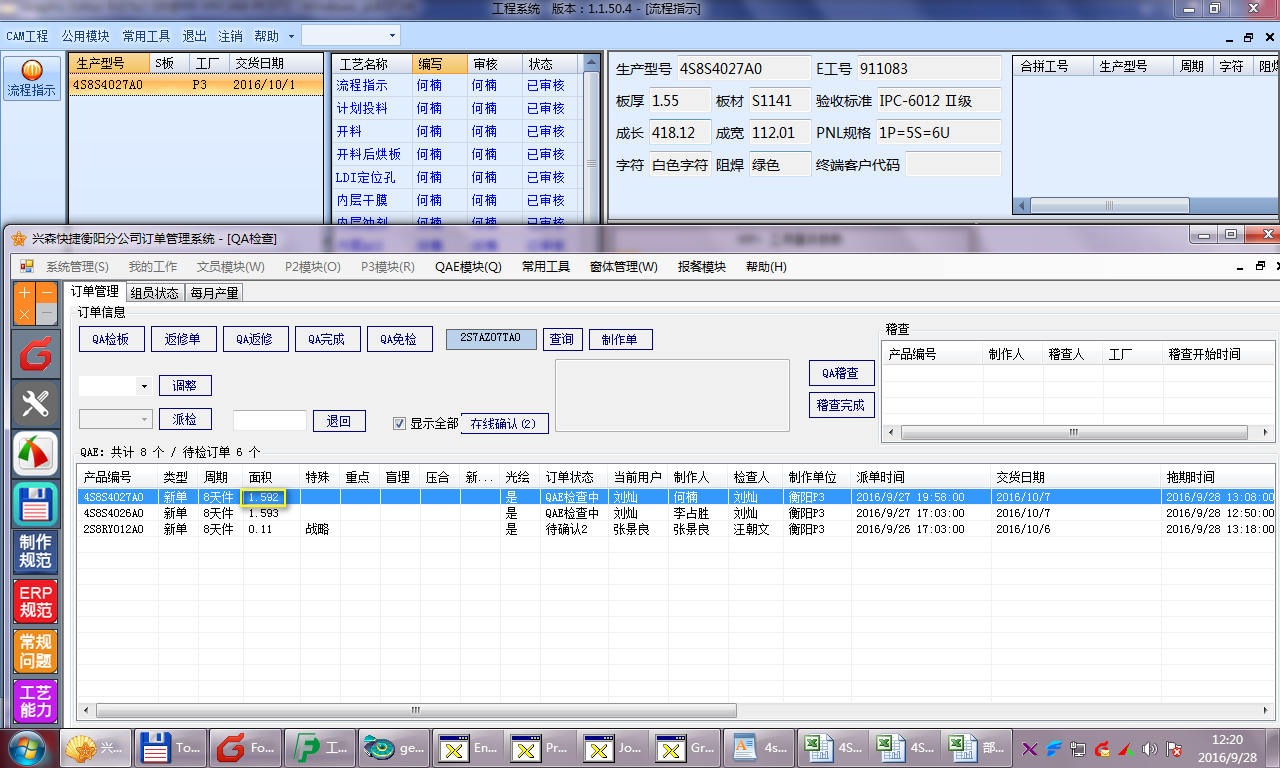Viewport: 1280px width, 768px height.
Task: Open the empty combo box in top toolbar
Action: click(350, 35)
